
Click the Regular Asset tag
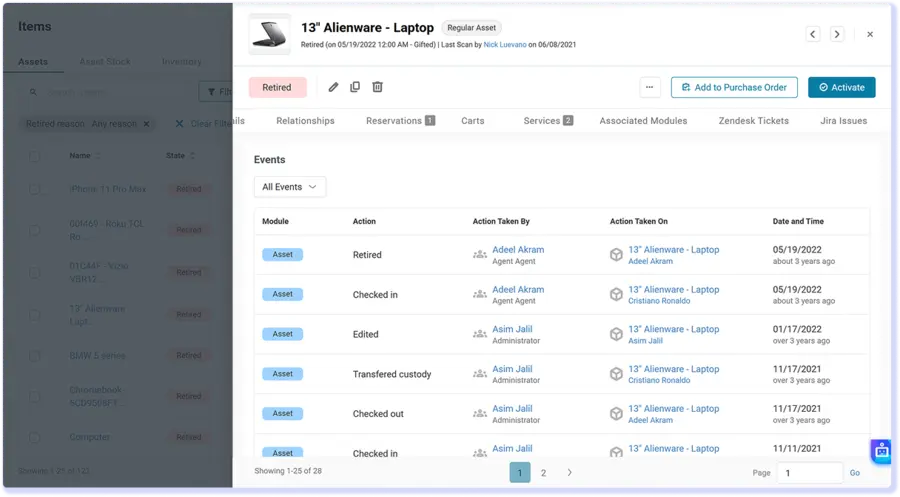point(471,28)
